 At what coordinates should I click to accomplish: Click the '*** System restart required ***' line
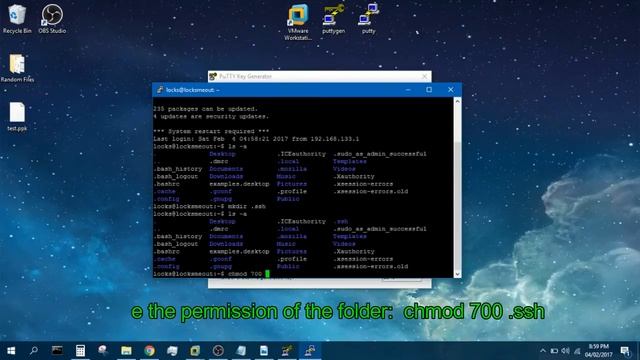(211, 131)
